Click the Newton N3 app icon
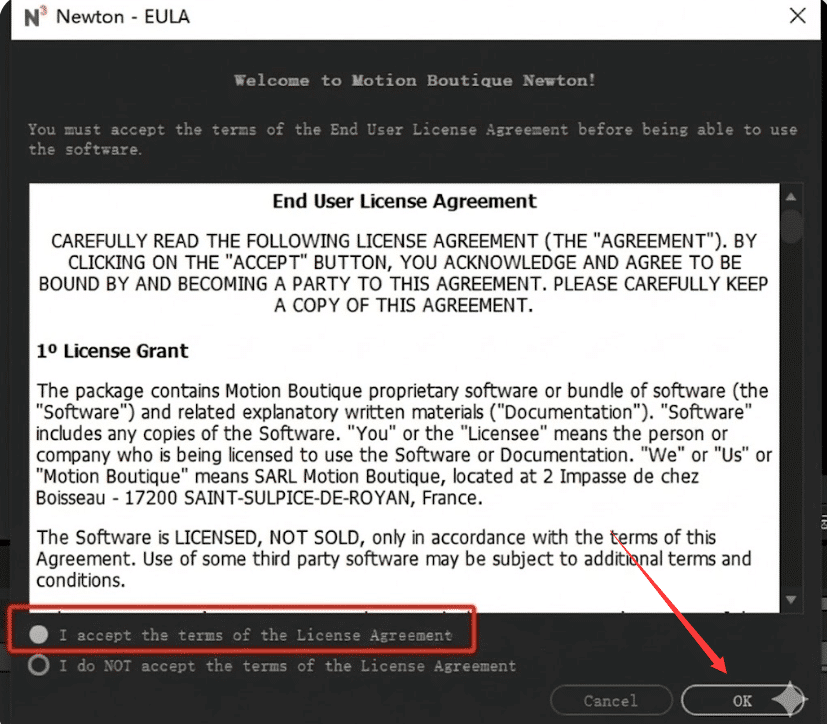 pyautogui.click(x=35, y=17)
